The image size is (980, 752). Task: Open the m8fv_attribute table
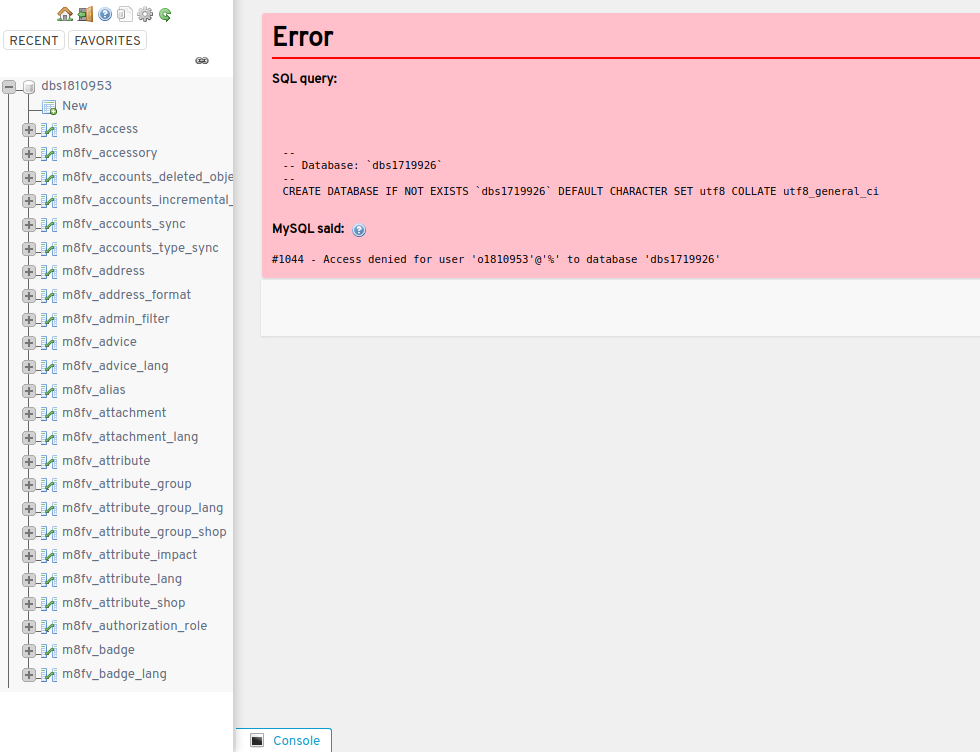pos(106,461)
